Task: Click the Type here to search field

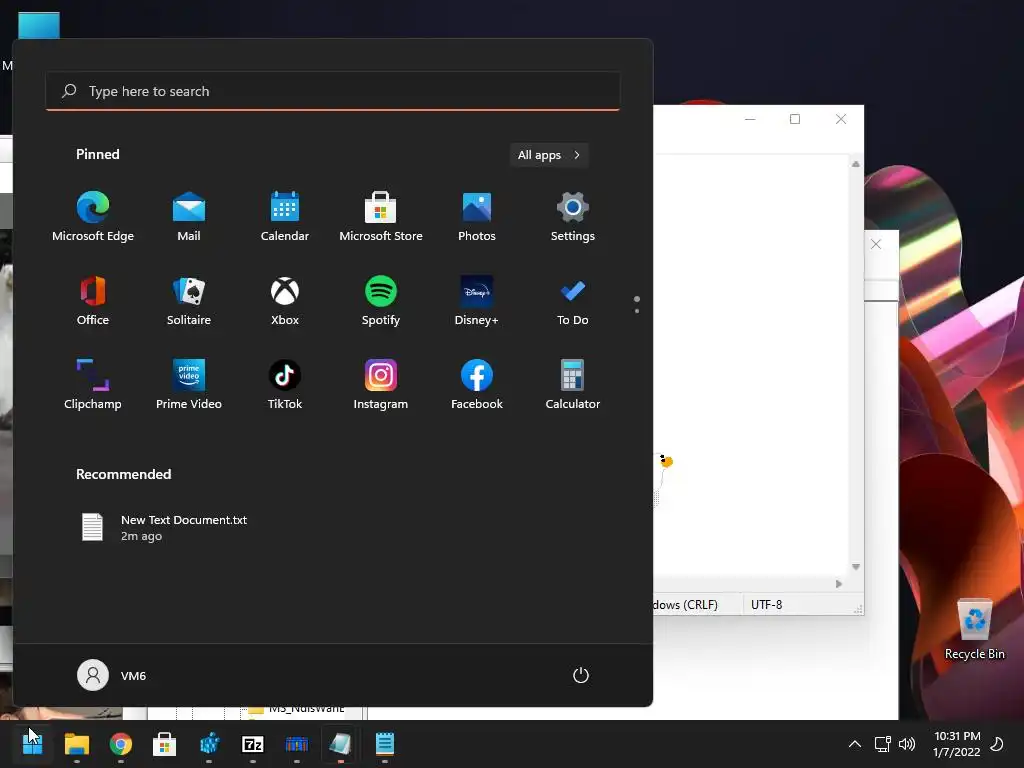Action: 332,91
